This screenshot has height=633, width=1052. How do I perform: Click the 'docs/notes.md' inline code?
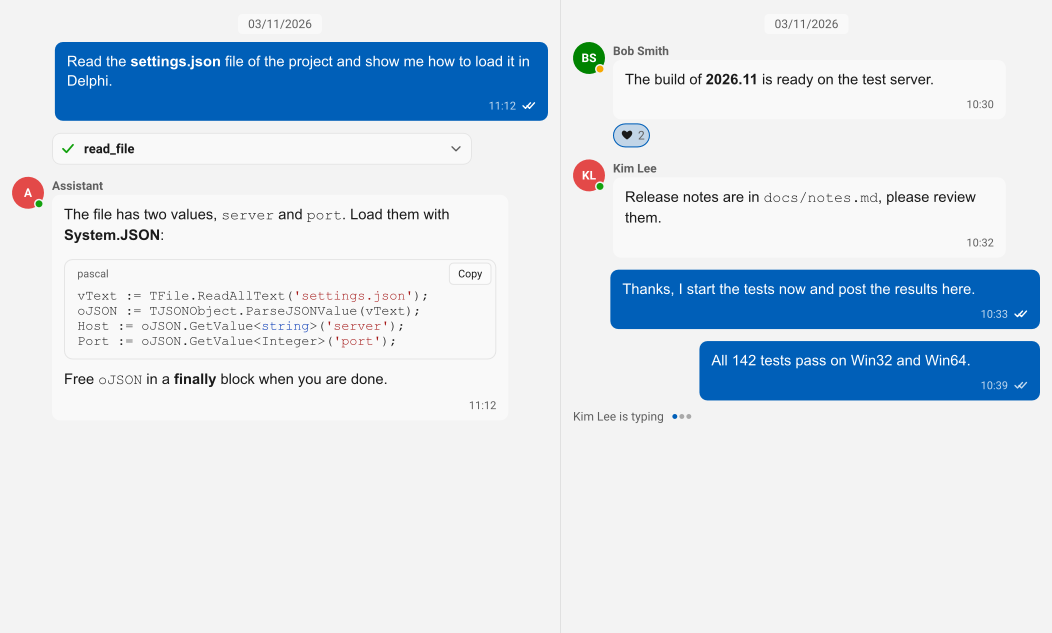pyautogui.click(x=821, y=198)
